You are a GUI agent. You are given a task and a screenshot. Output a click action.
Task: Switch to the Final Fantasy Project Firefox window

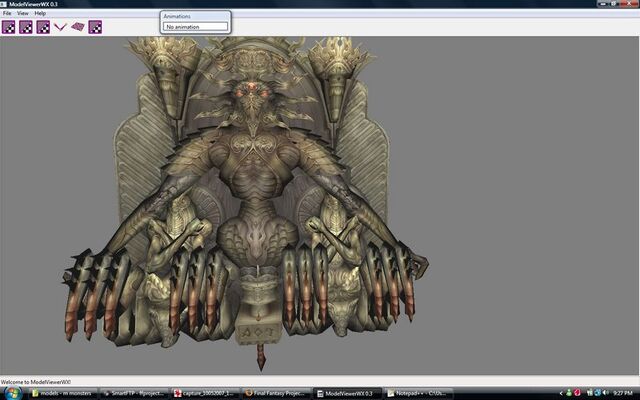(x=276, y=393)
